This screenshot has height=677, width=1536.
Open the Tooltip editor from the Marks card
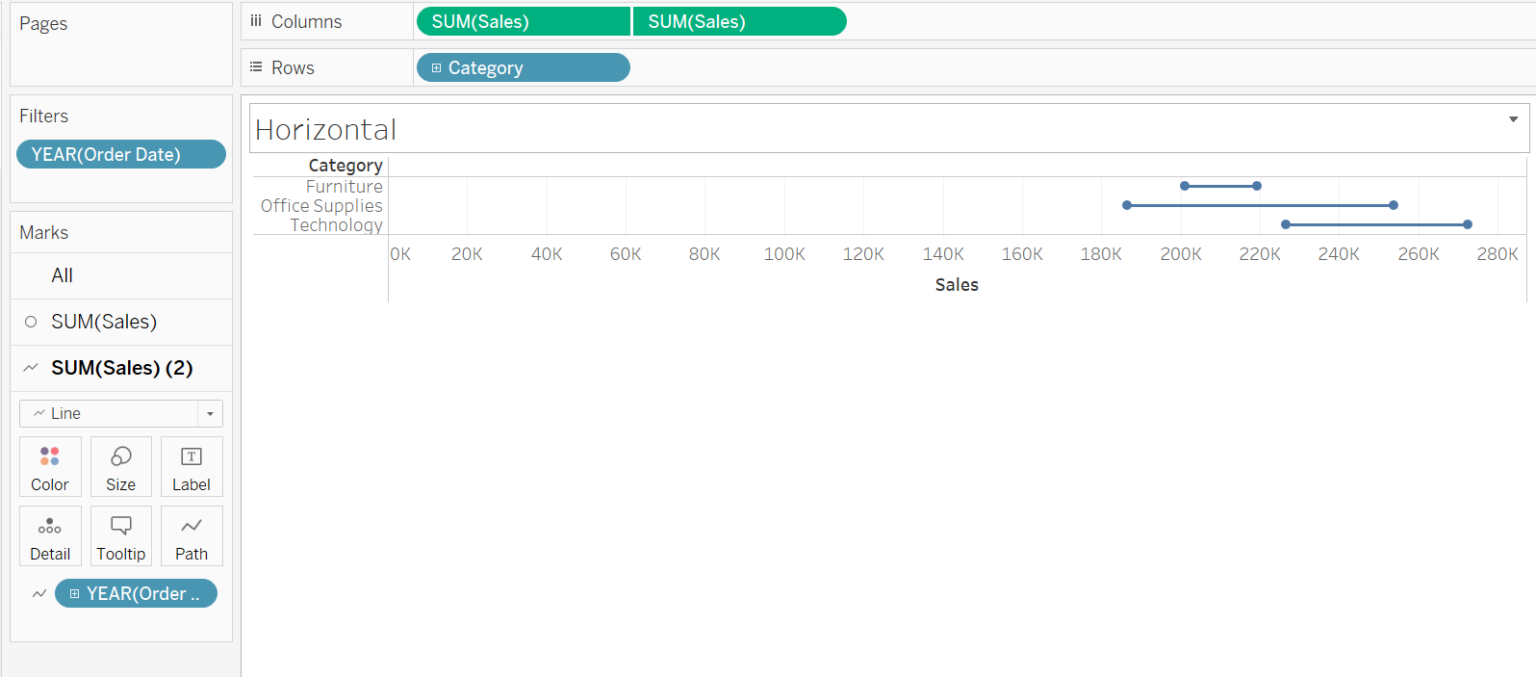coord(121,536)
